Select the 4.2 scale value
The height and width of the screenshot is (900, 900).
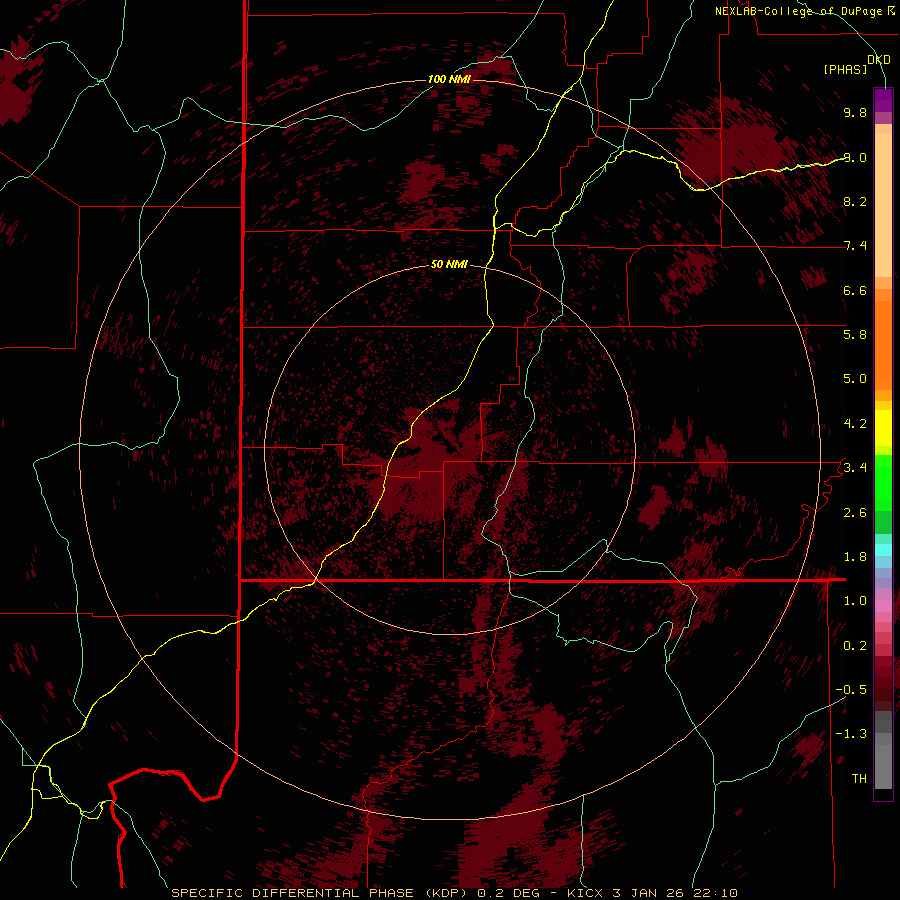pyautogui.click(x=855, y=423)
